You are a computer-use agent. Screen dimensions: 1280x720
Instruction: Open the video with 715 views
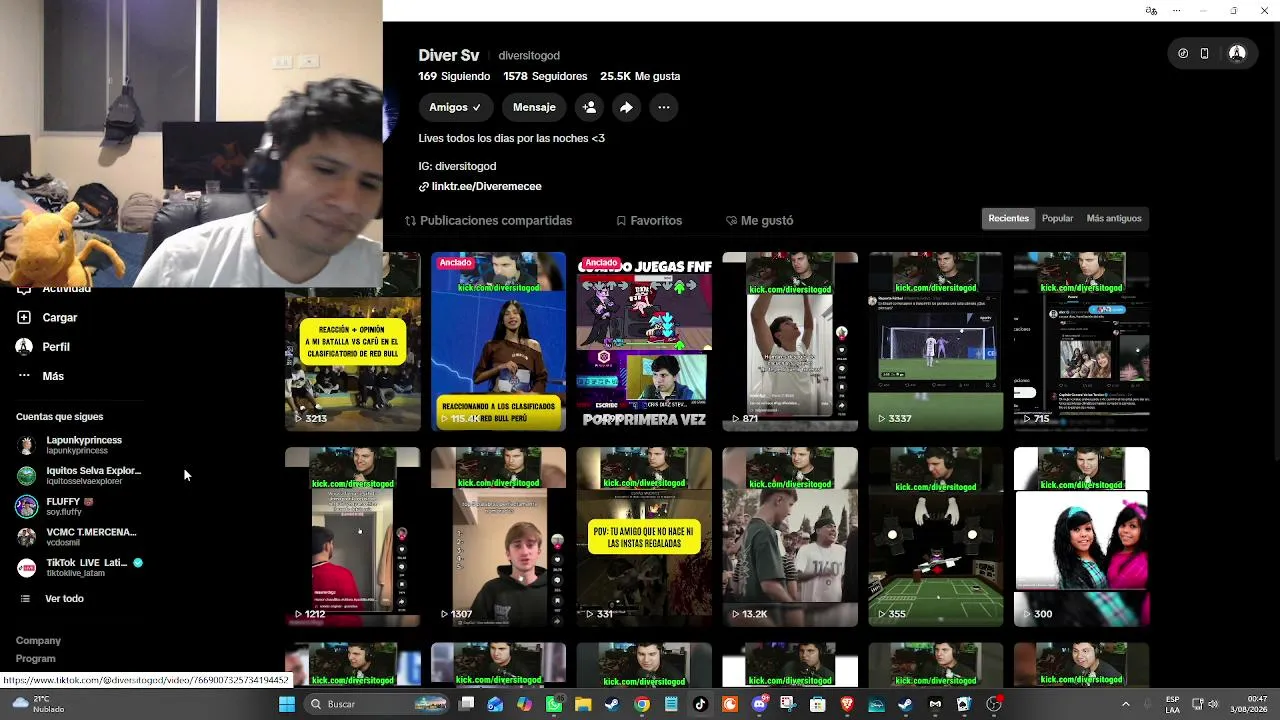1082,341
